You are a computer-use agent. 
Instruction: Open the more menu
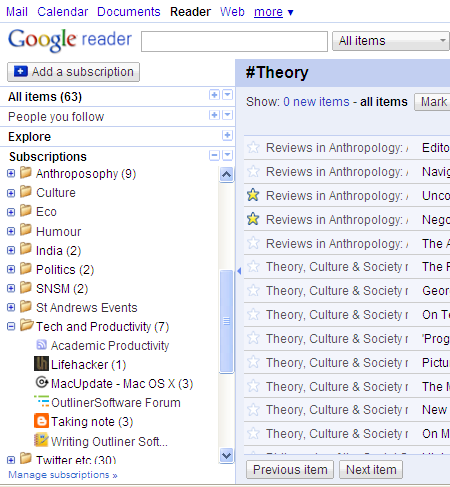[x=273, y=12]
